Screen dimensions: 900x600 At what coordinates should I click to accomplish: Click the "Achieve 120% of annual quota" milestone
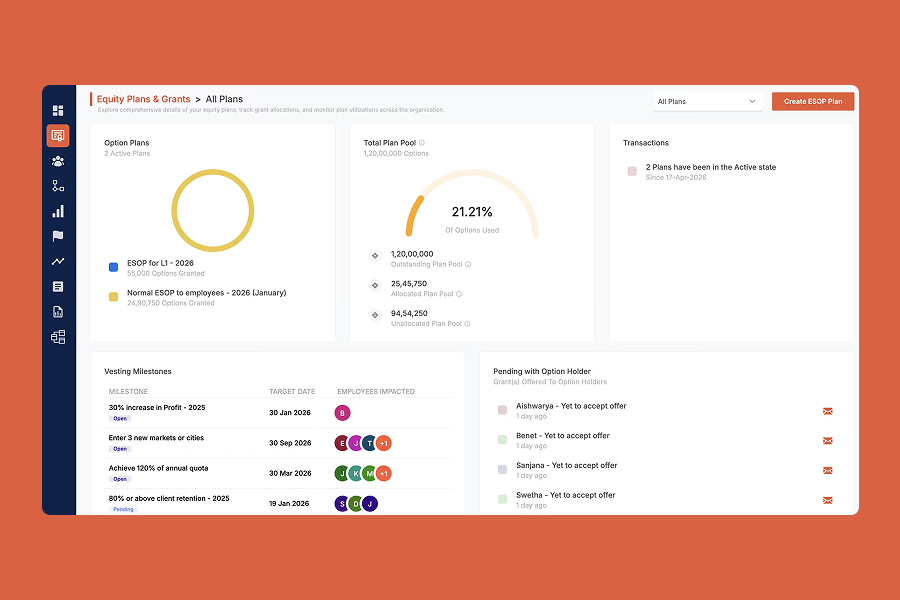(158, 469)
